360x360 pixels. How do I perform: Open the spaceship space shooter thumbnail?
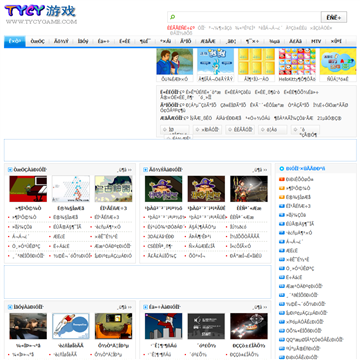pyautogui.click(x=249, y=326)
